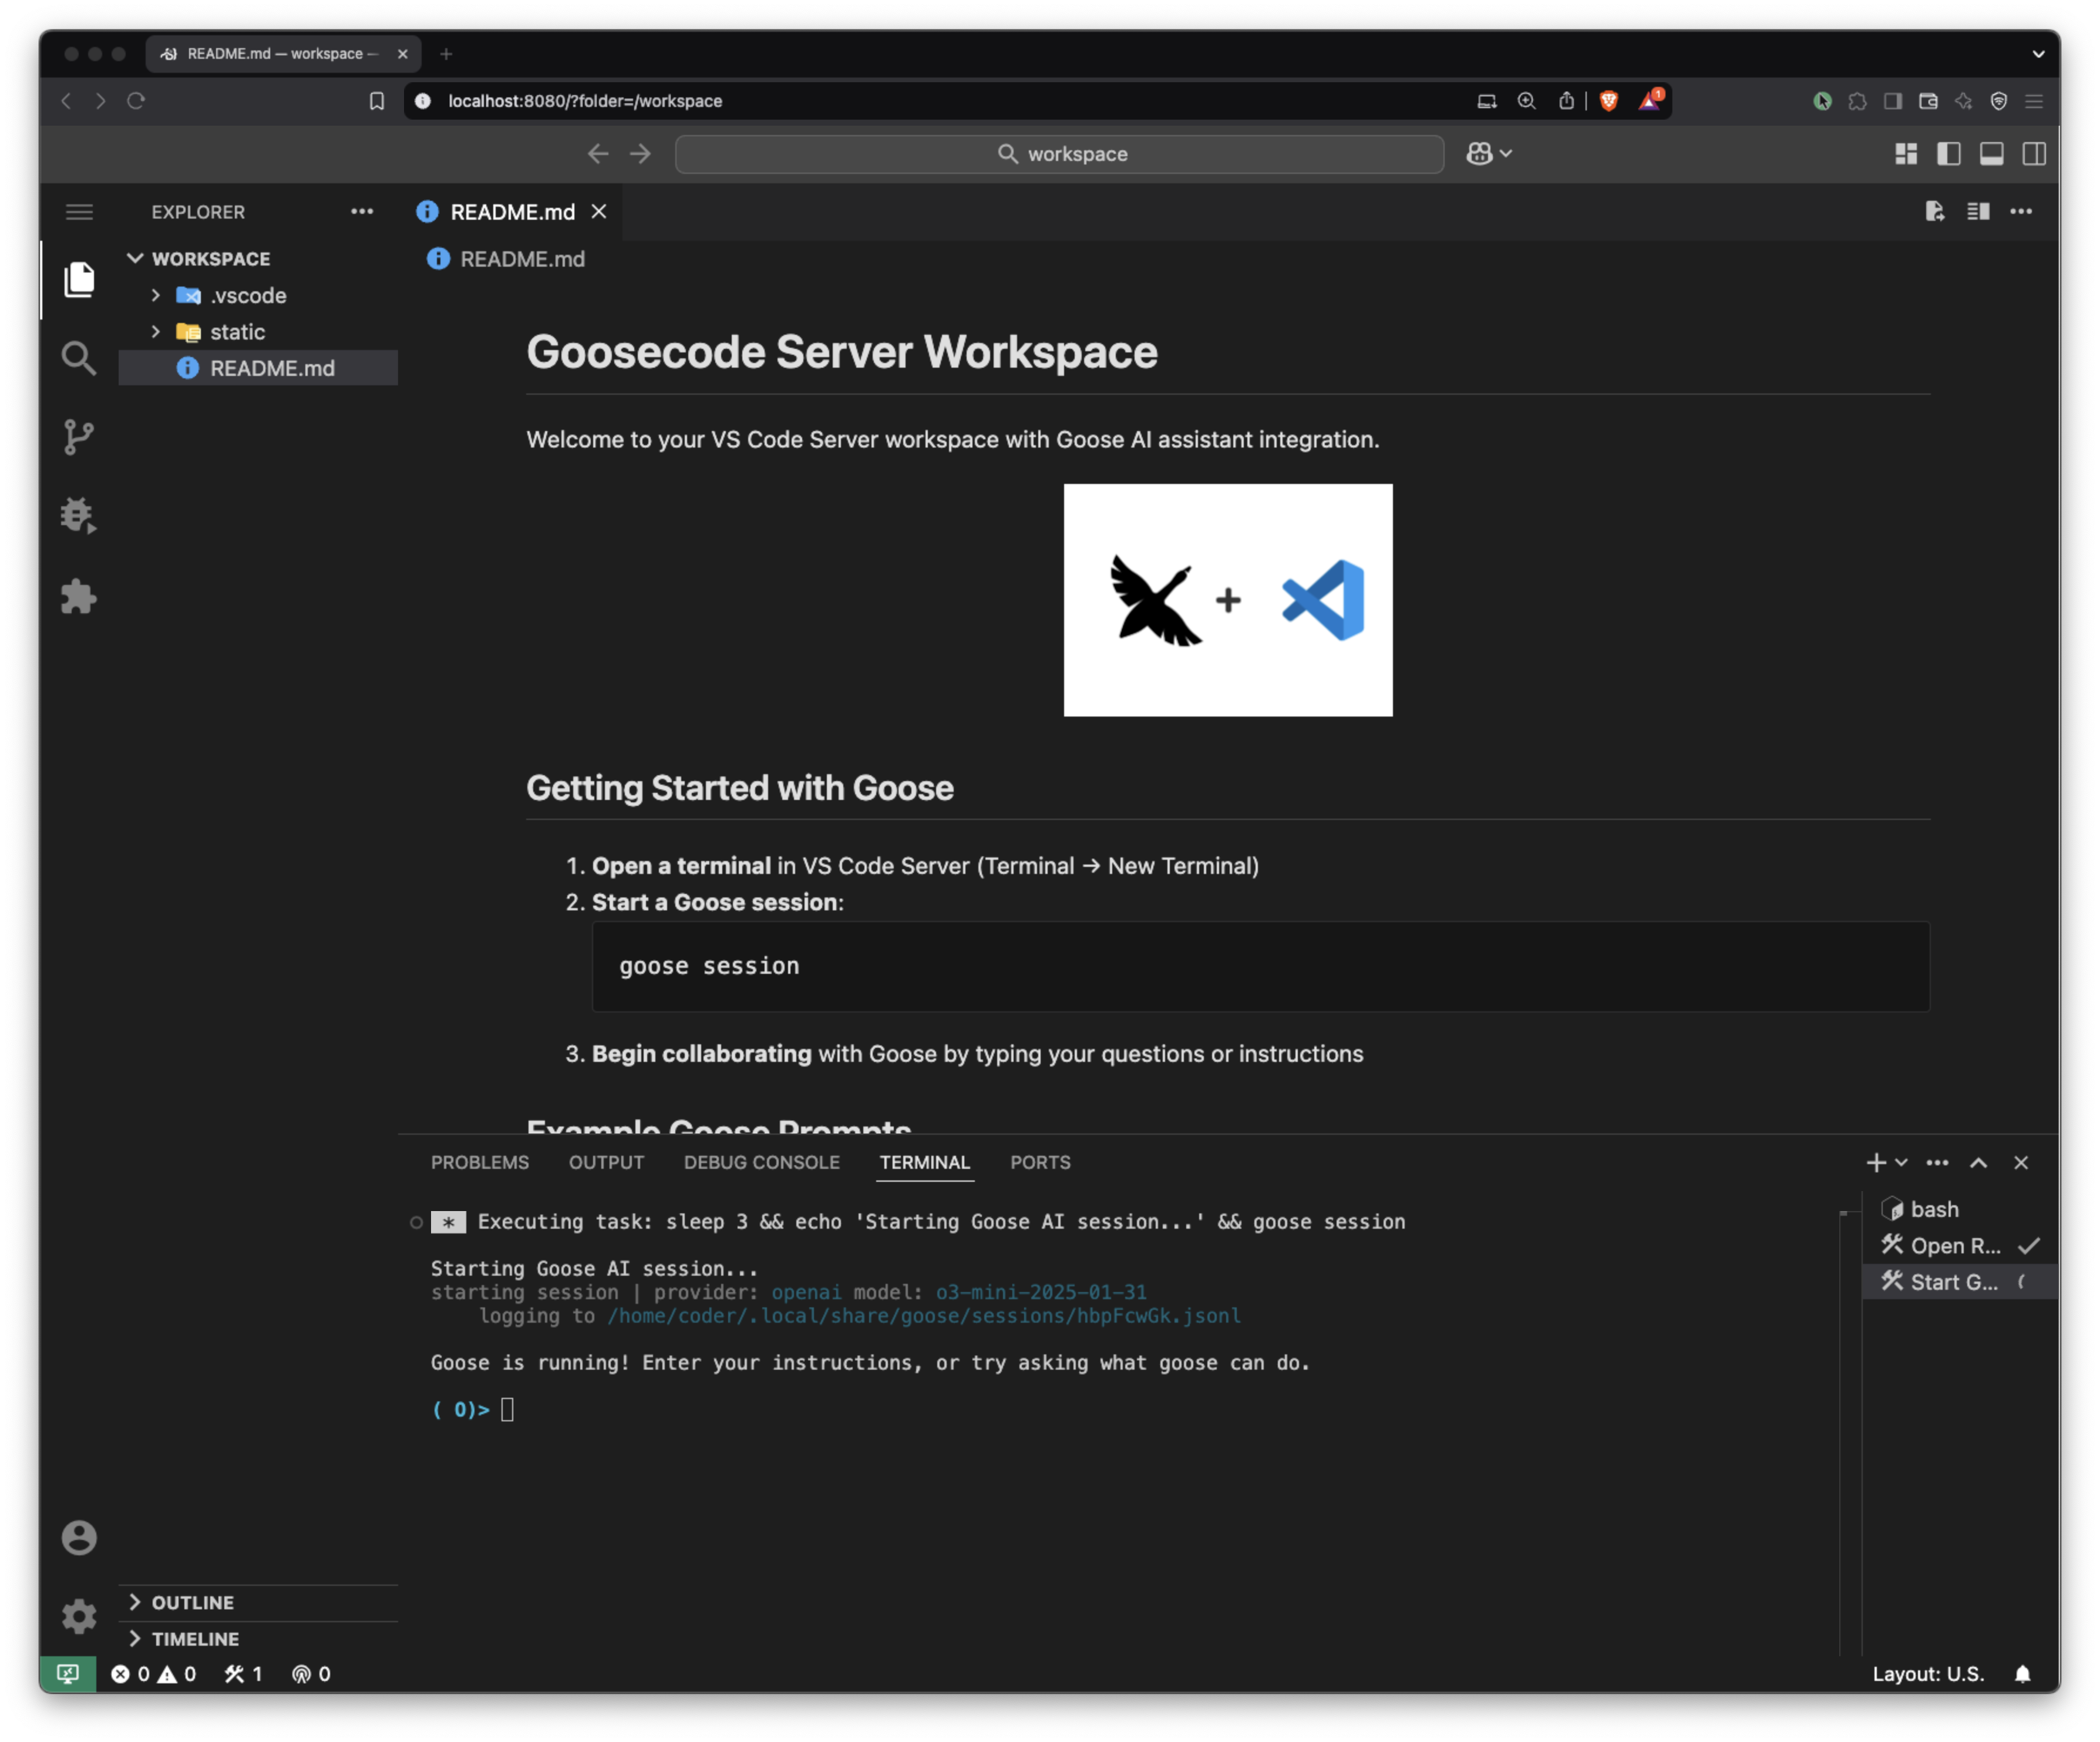Open the goose sessions log file link
Viewport: 2100px width, 1742px height.
(924, 1316)
